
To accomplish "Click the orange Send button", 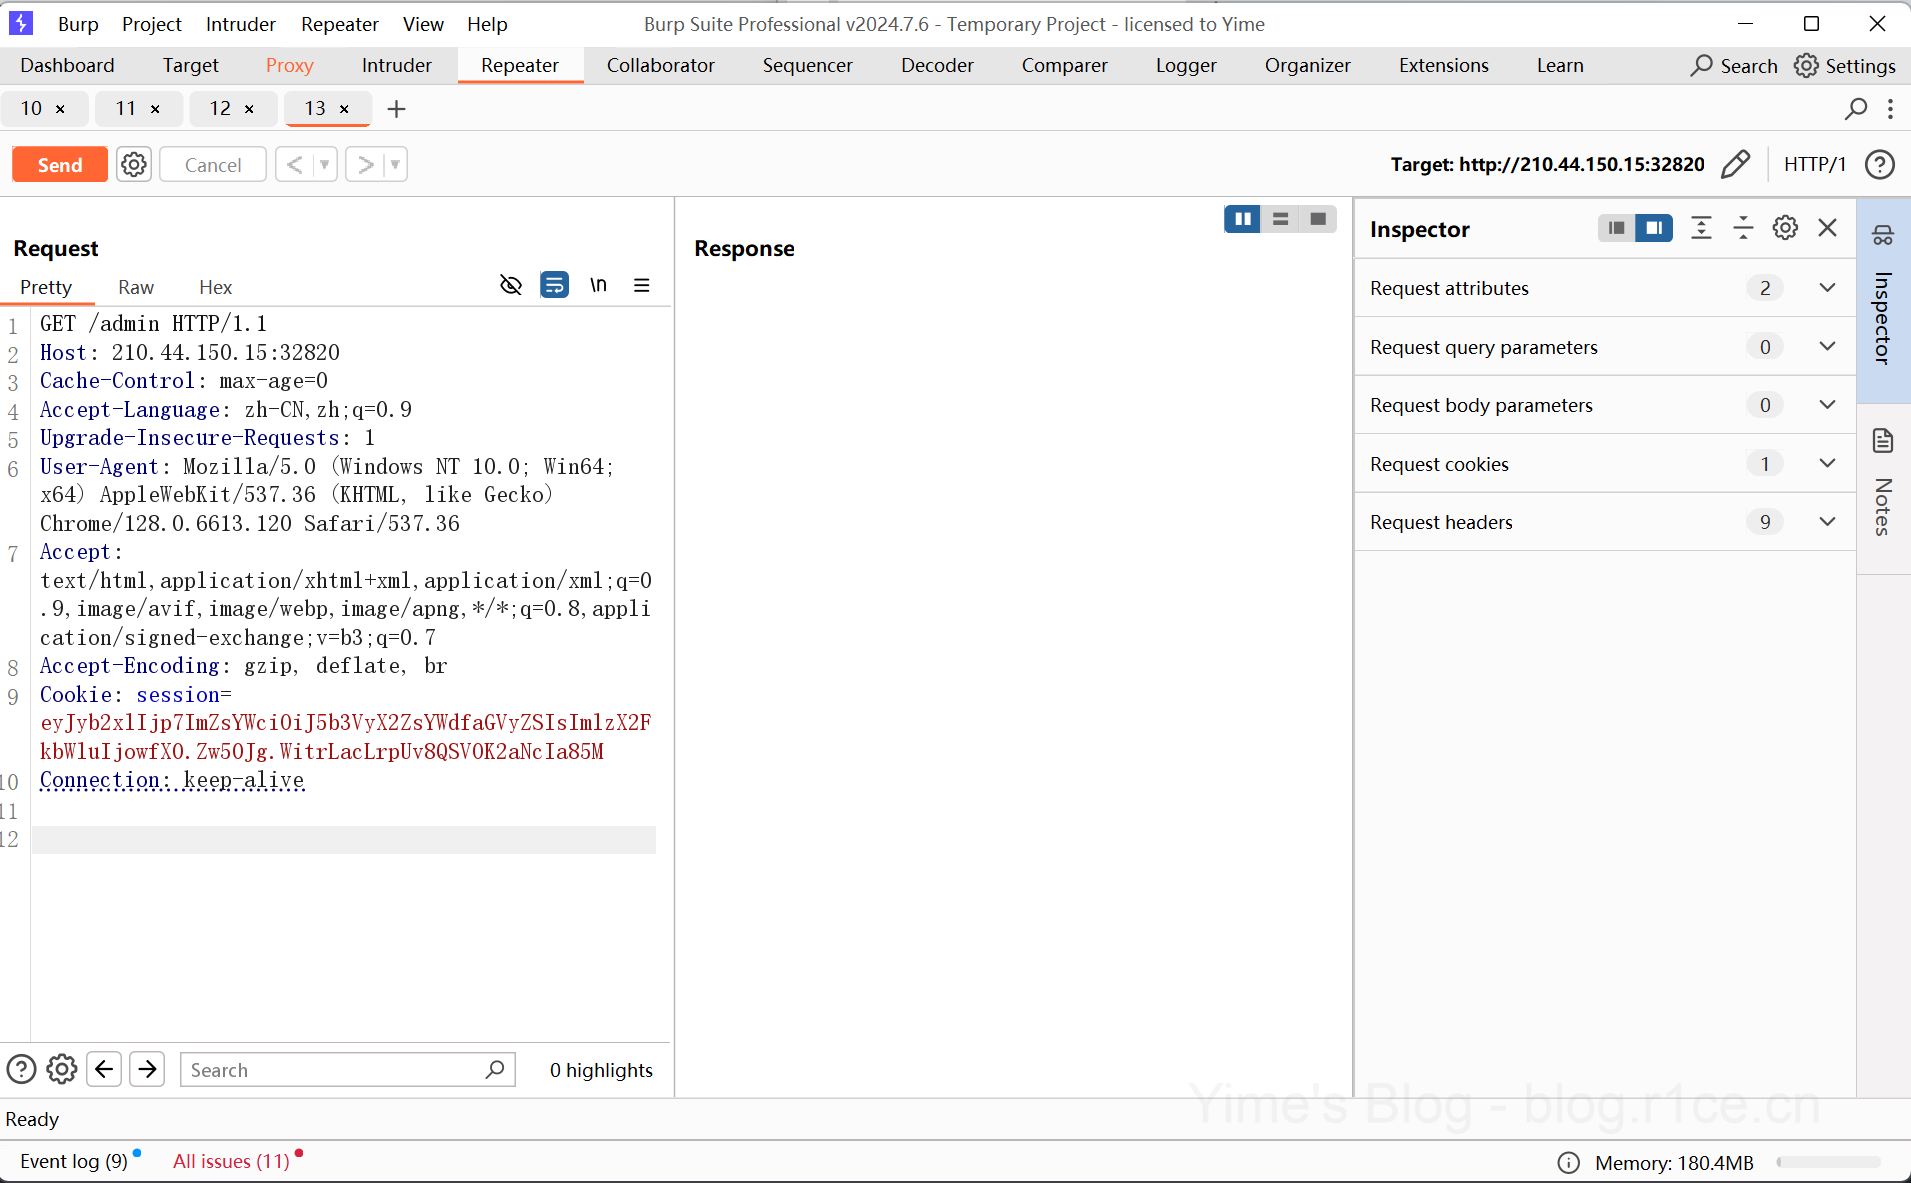I will click(60, 164).
